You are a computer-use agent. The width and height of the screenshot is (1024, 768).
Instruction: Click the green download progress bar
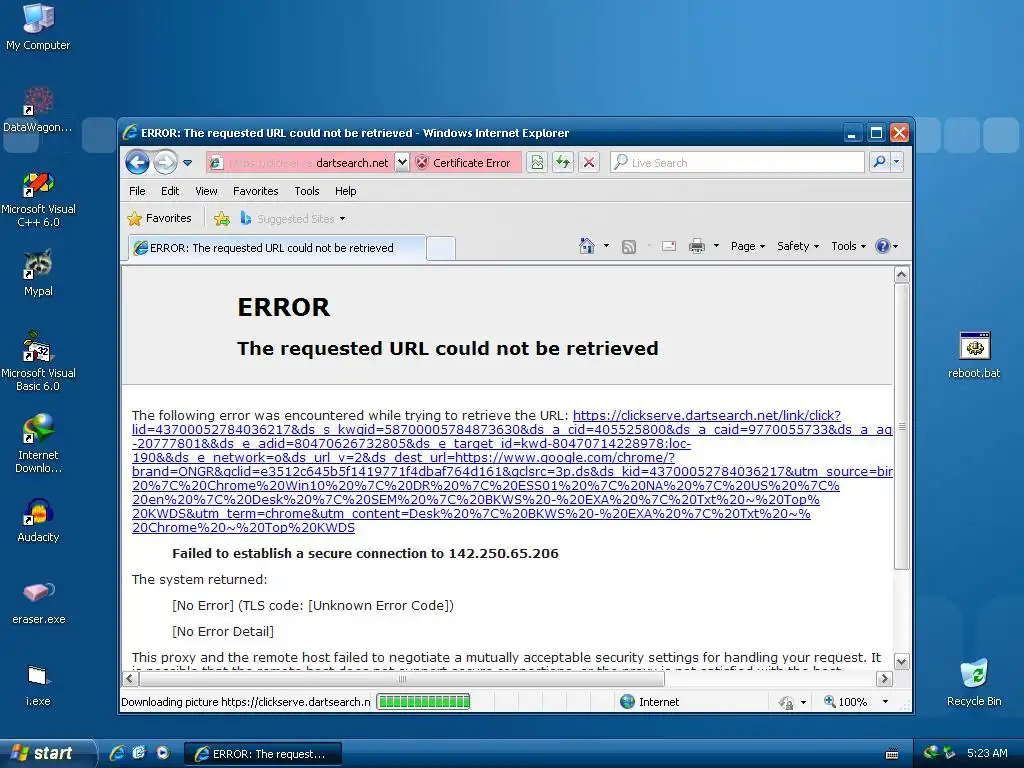coord(423,701)
